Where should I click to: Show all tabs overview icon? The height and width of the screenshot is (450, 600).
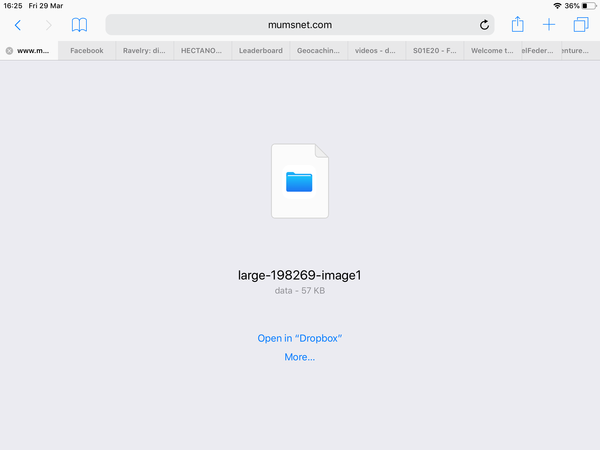pyautogui.click(x=581, y=24)
